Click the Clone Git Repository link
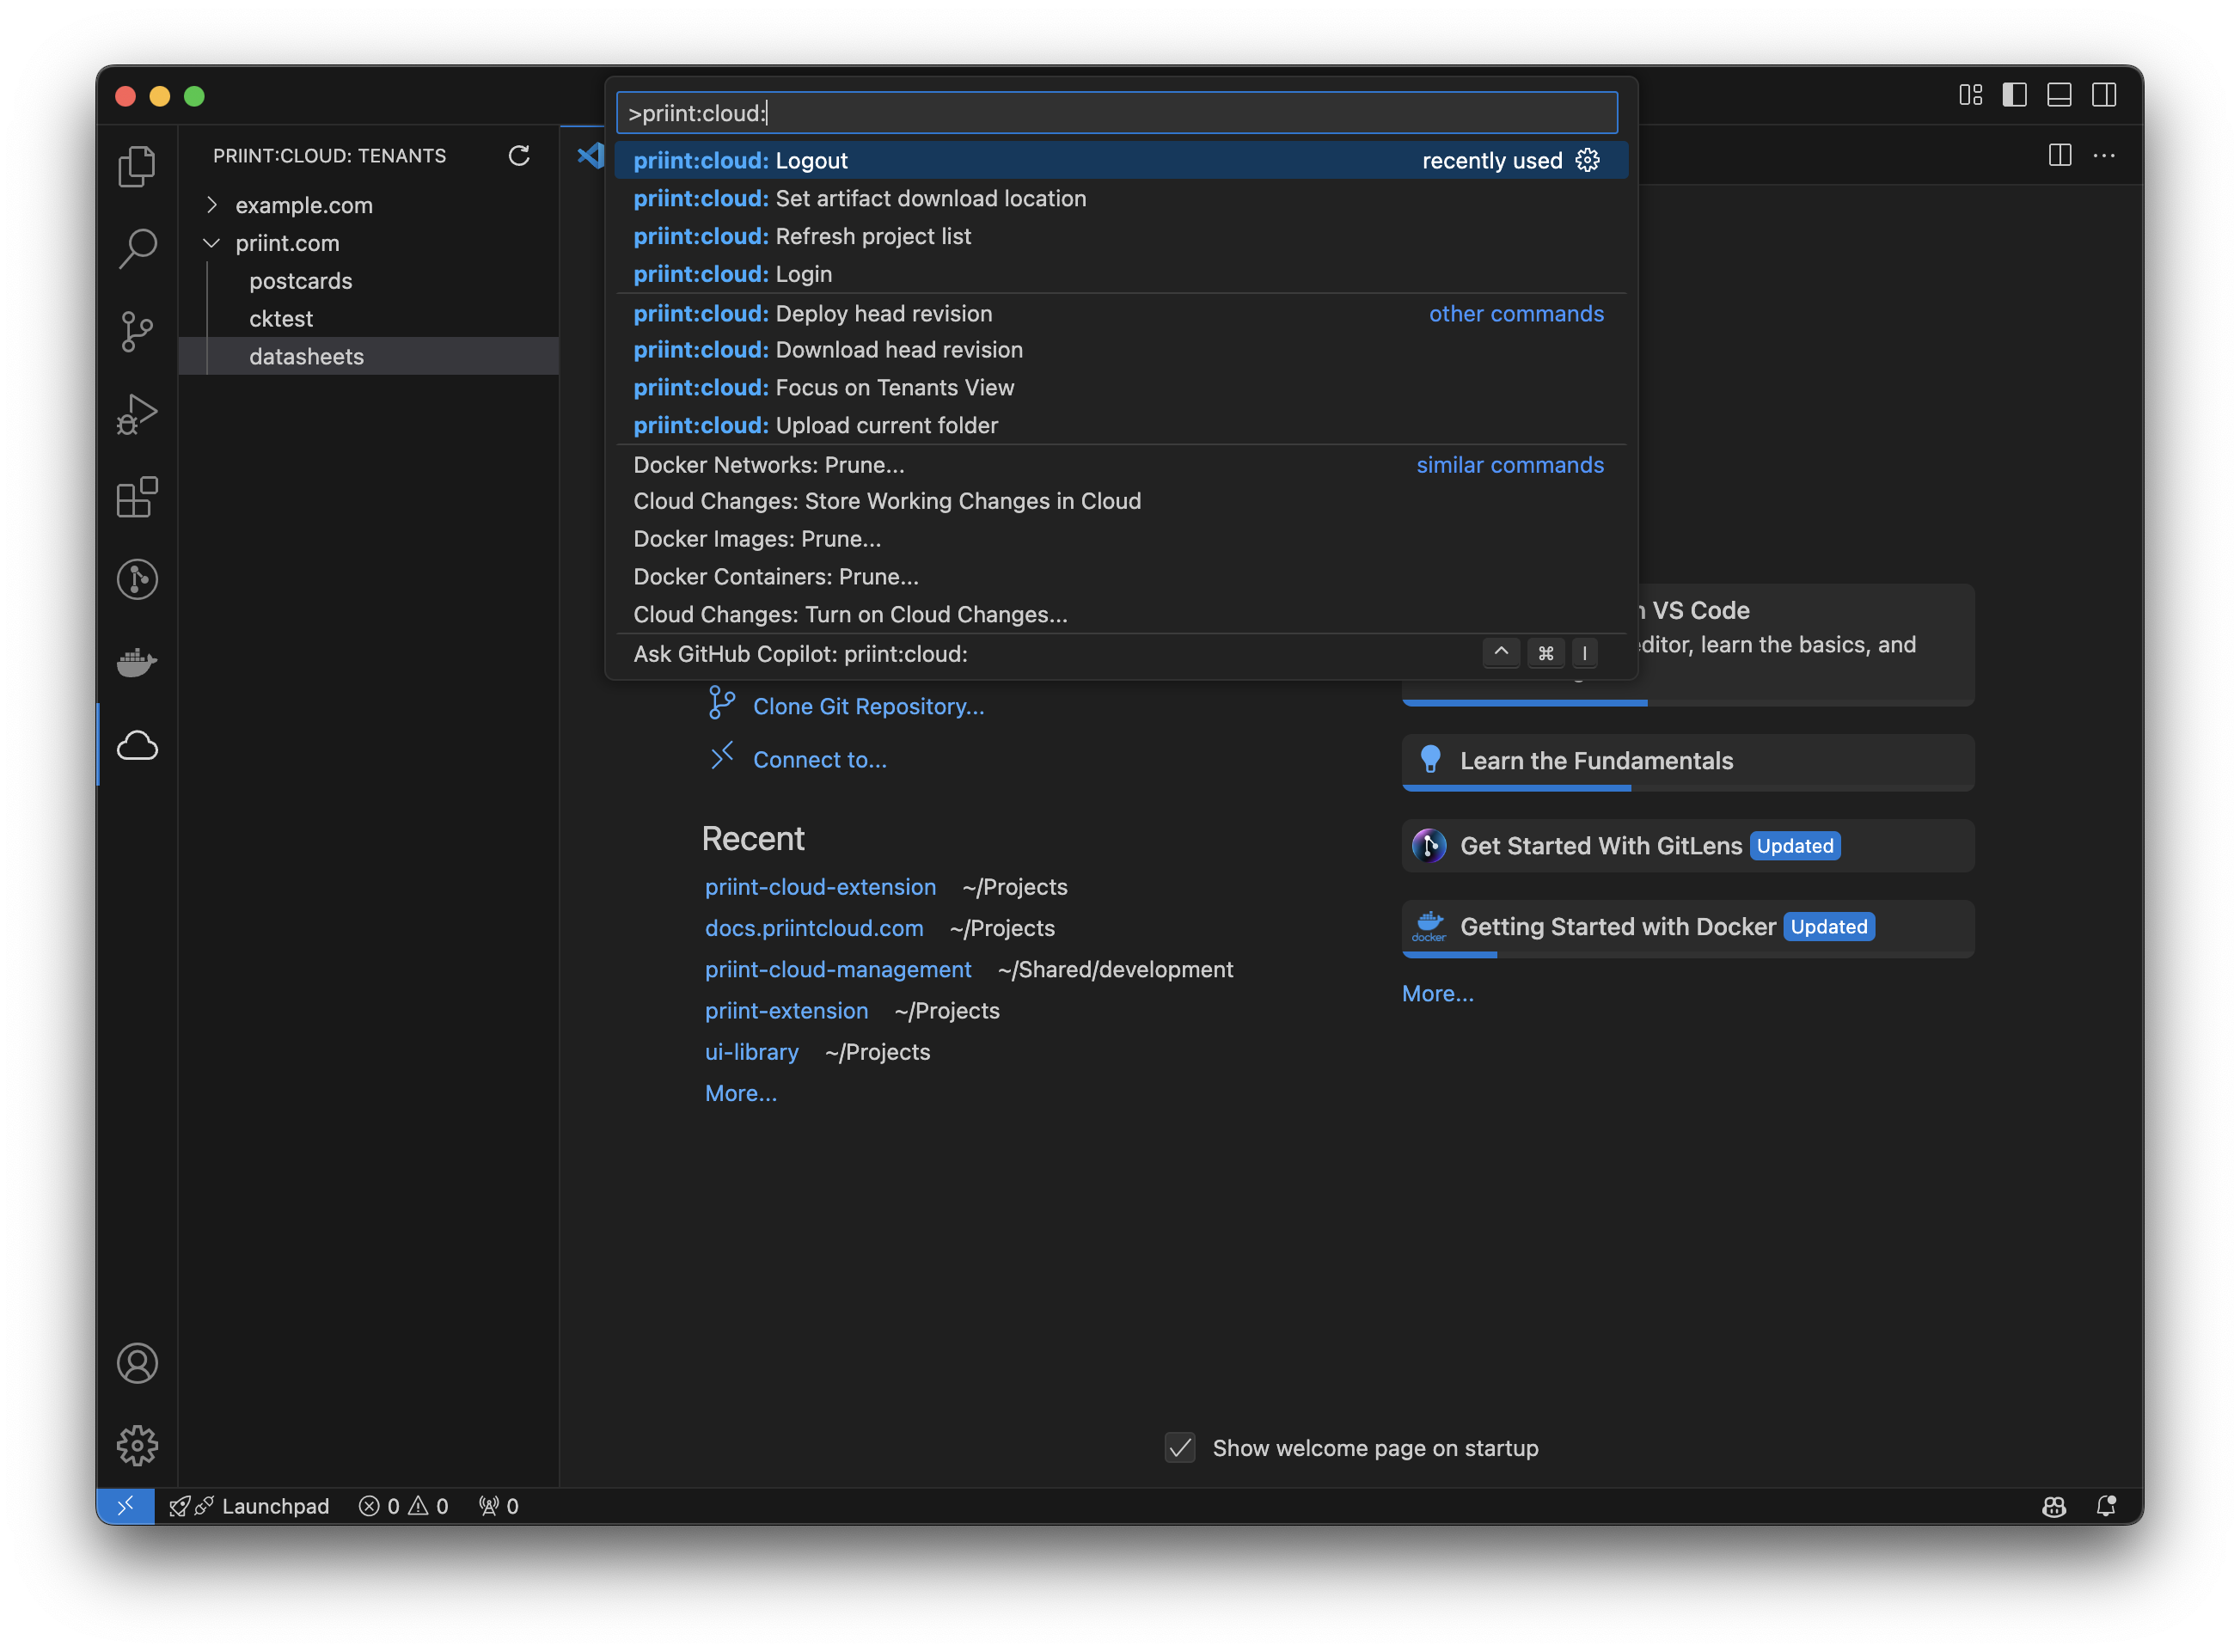The width and height of the screenshot is (2240, 1652). (x=867, y=706)
